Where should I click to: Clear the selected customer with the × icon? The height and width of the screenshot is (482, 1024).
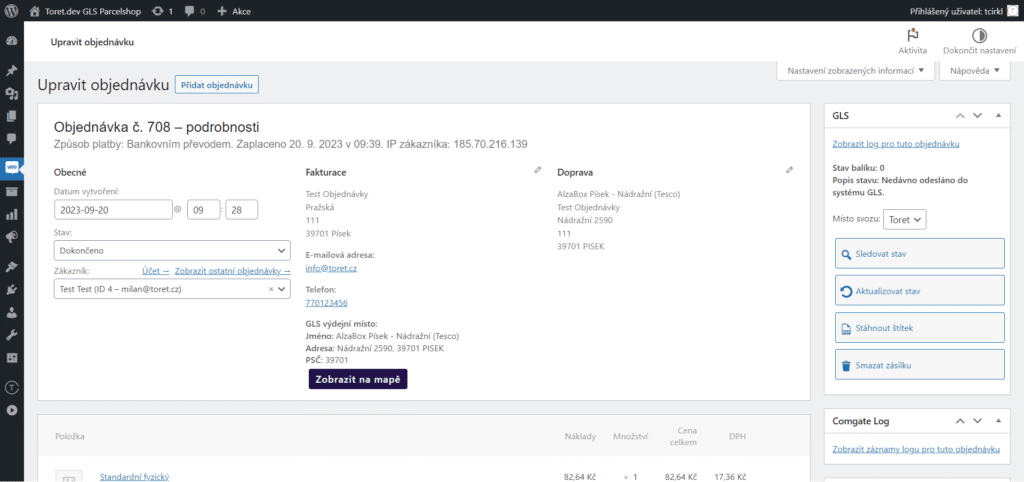pyautogui.click(x=271, y=289)
